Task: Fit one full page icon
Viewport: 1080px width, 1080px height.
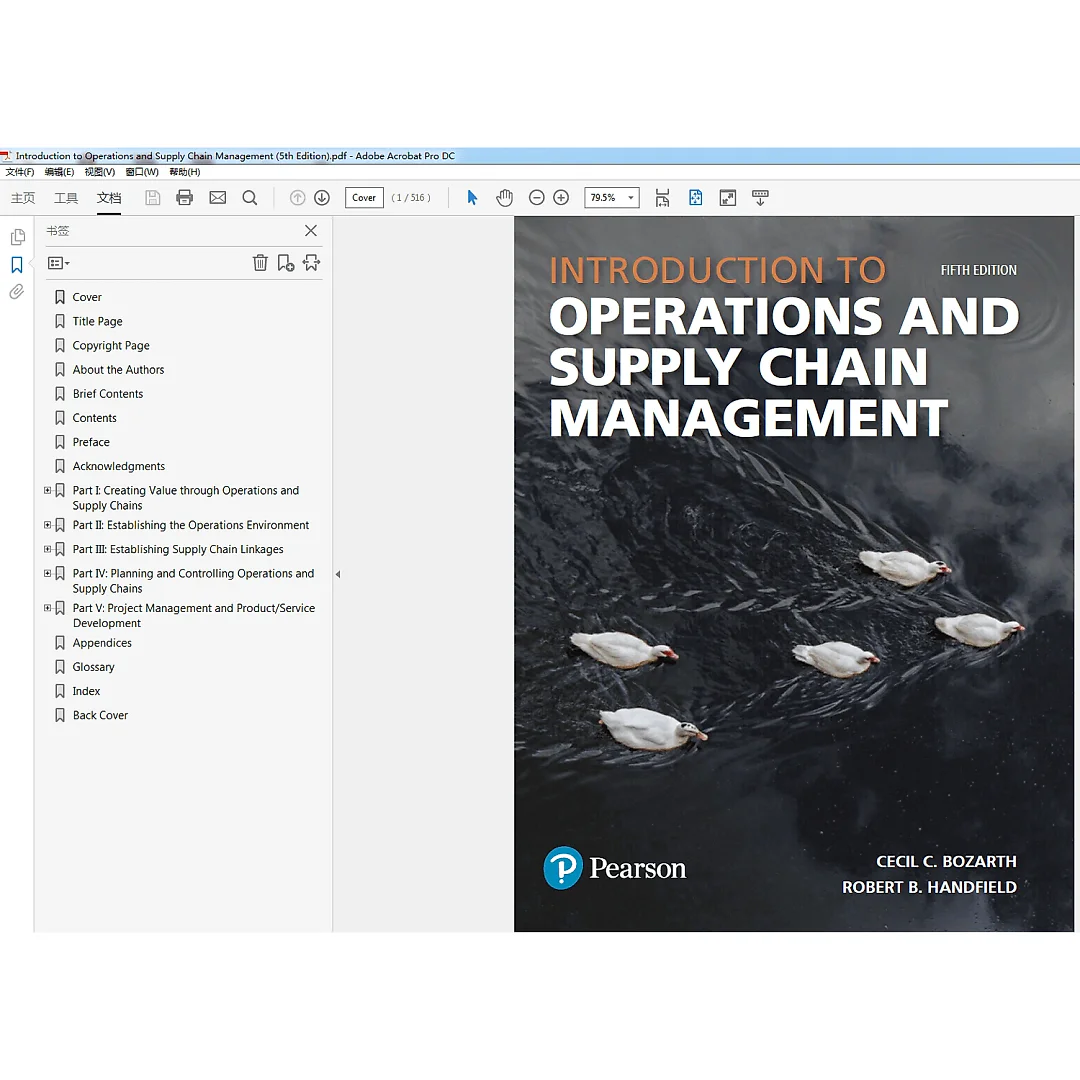Action: [x=696, y=198]
